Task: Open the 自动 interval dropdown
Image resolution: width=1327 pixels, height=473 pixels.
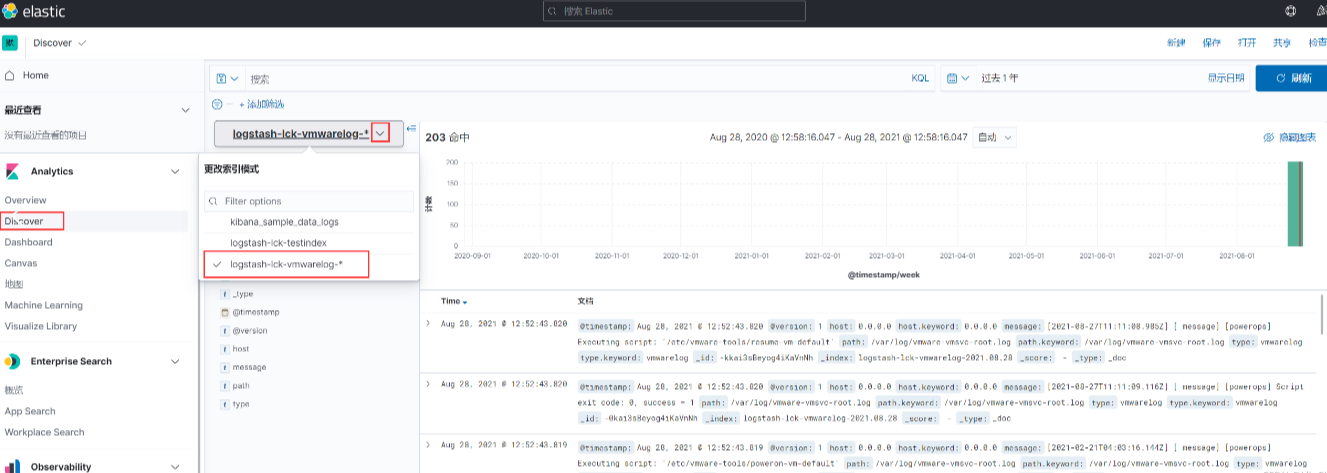Action: pos(996,137)
